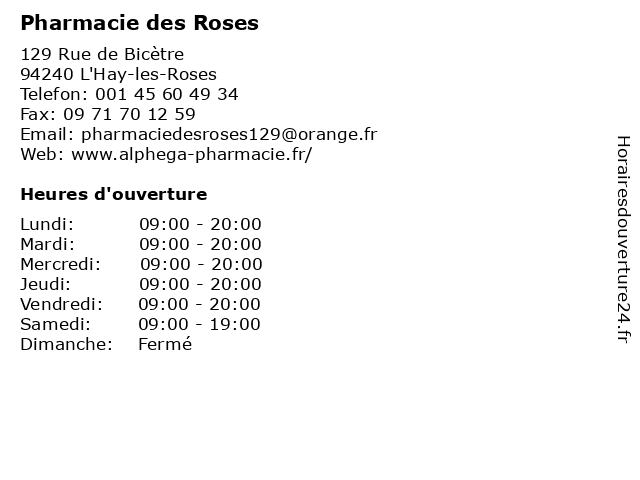Screen dimensions: 640x480
Task: Click the postal code 94240 L'Hay-les-Roses
Action: (x=118, y=74)
